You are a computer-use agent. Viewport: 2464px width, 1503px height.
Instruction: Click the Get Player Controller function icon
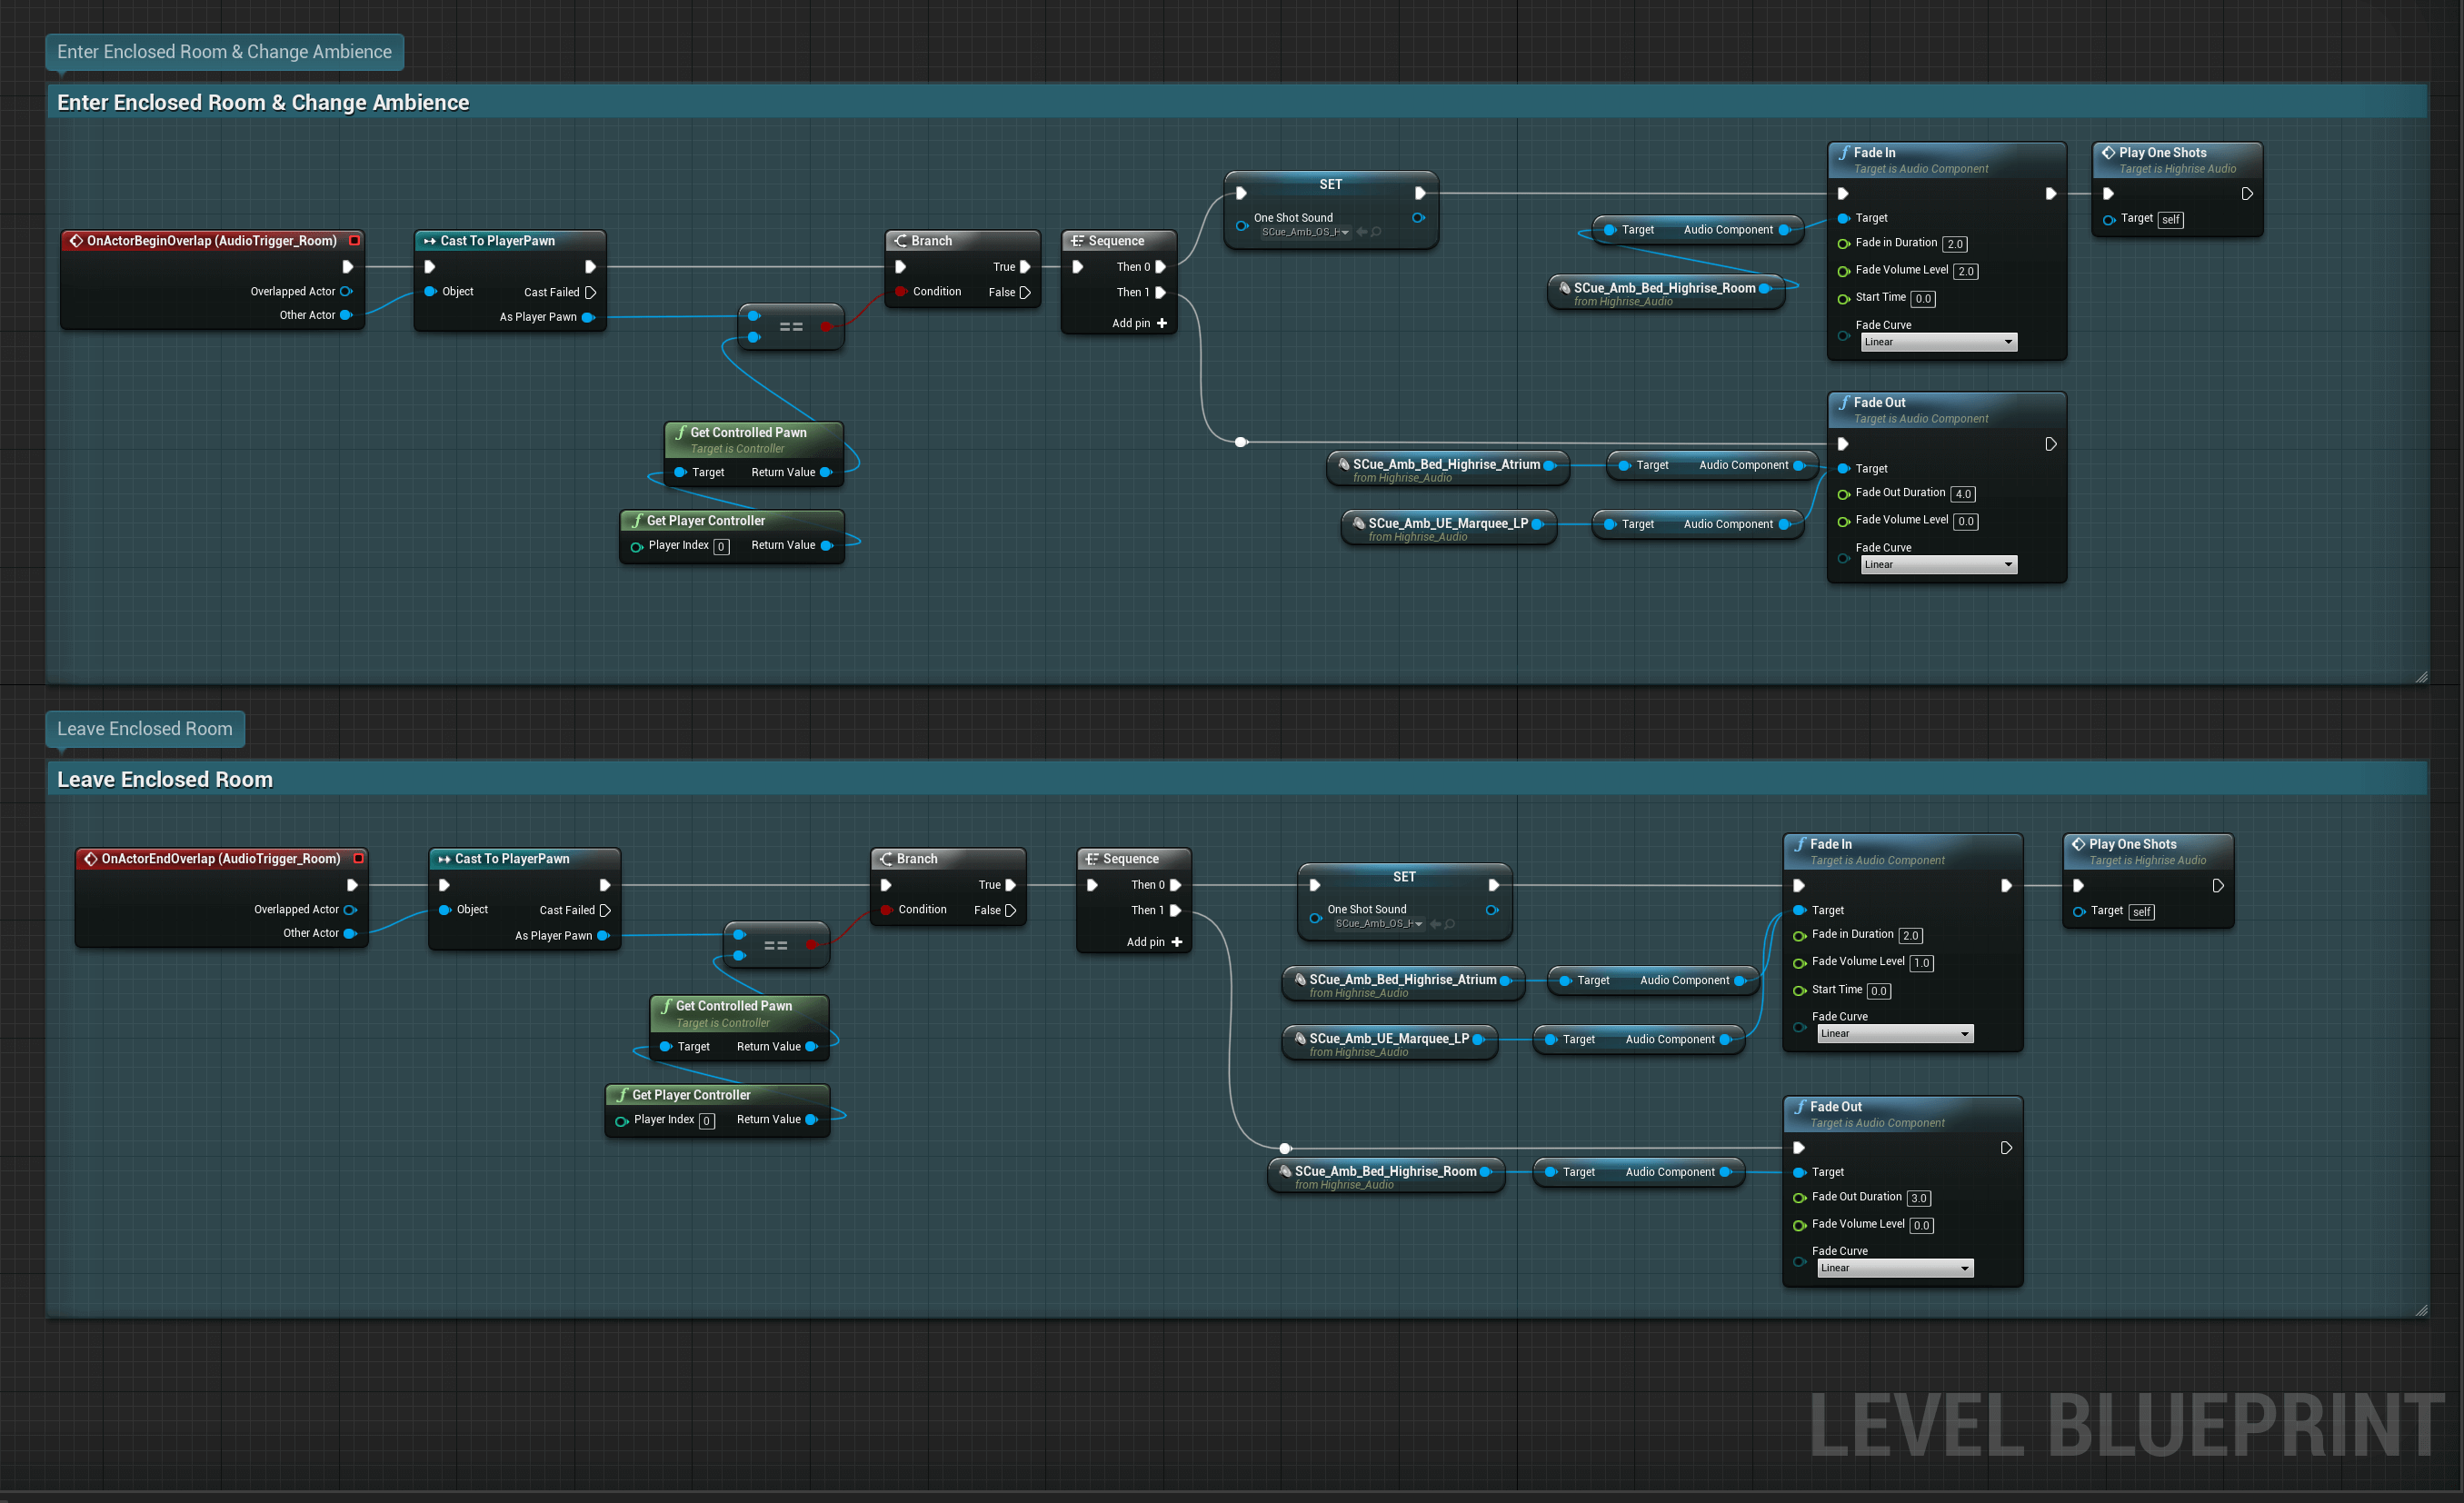pyautogui.click(x=637, y=520)
